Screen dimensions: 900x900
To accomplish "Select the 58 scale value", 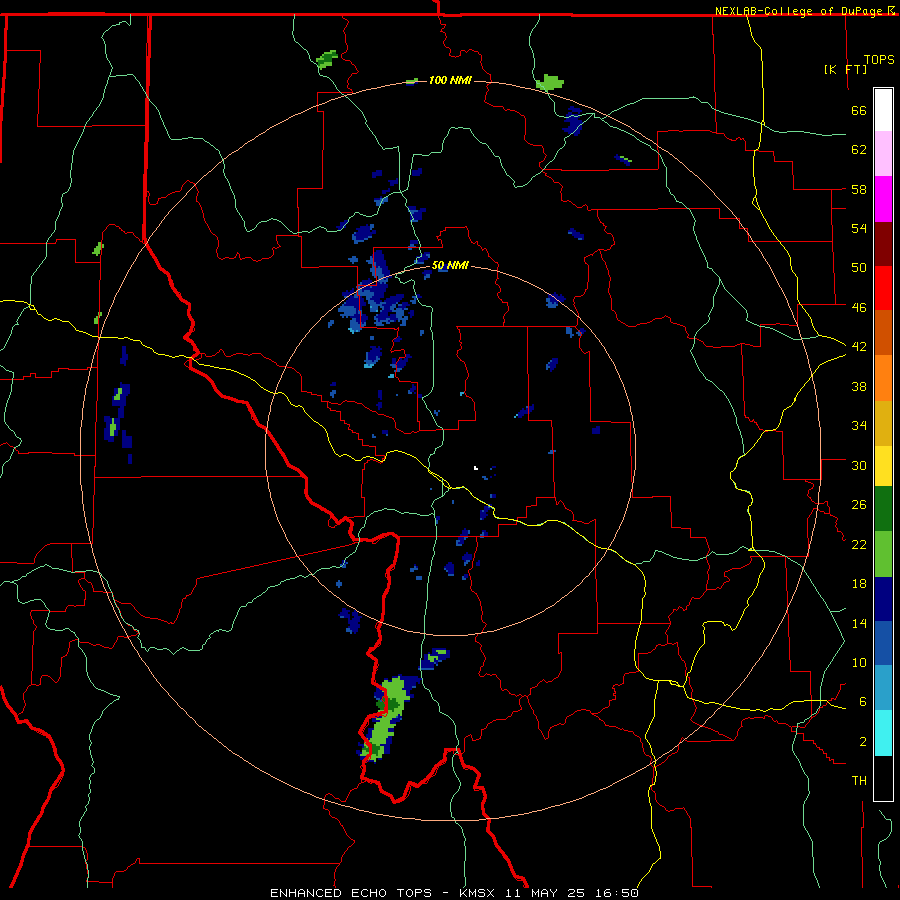I will 859,189.
